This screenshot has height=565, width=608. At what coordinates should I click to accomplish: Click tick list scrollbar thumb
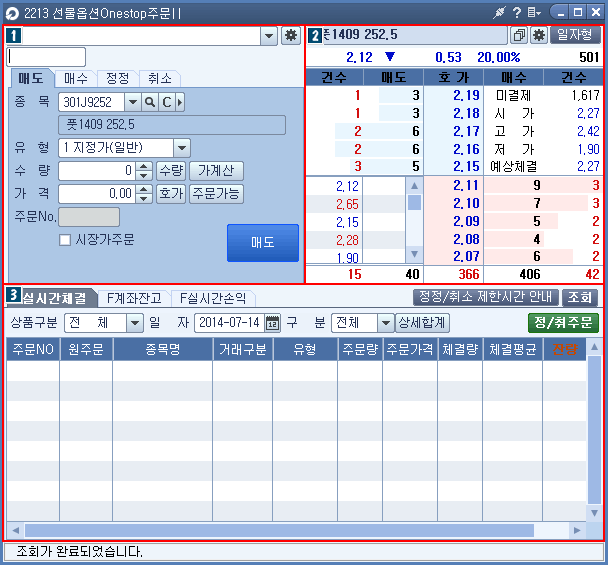pyautogui.click(x=415, y=202)
